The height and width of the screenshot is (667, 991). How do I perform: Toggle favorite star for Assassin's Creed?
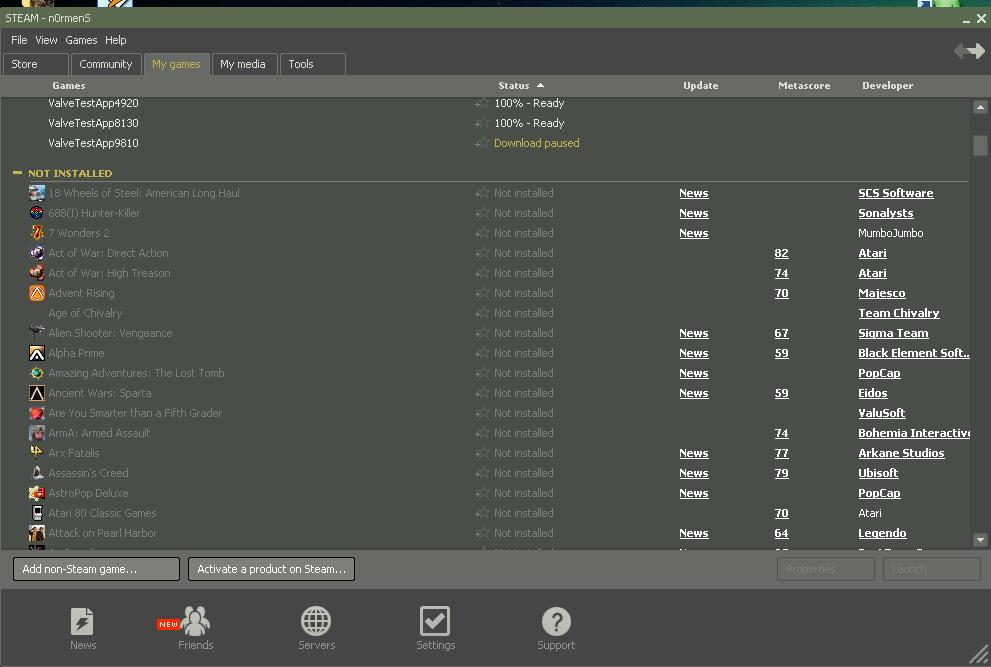pyautogui.click(x=482, y=473)
